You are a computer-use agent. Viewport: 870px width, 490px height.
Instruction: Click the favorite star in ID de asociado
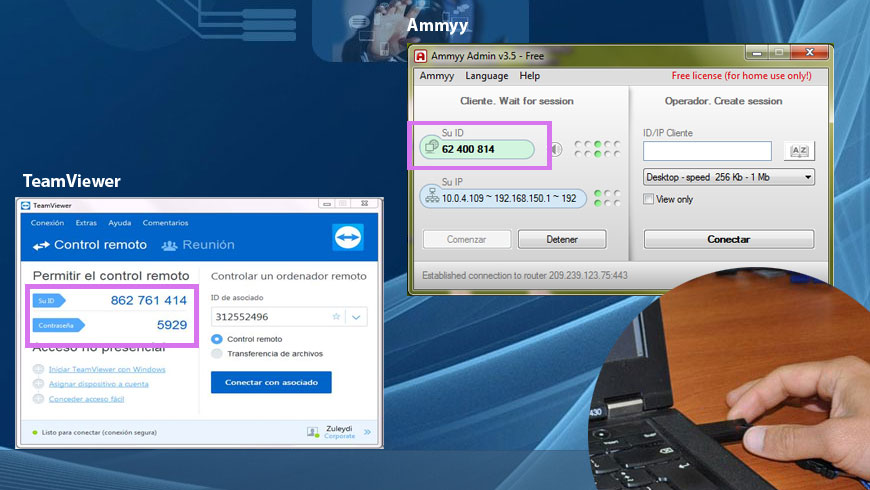click(336, 317)
